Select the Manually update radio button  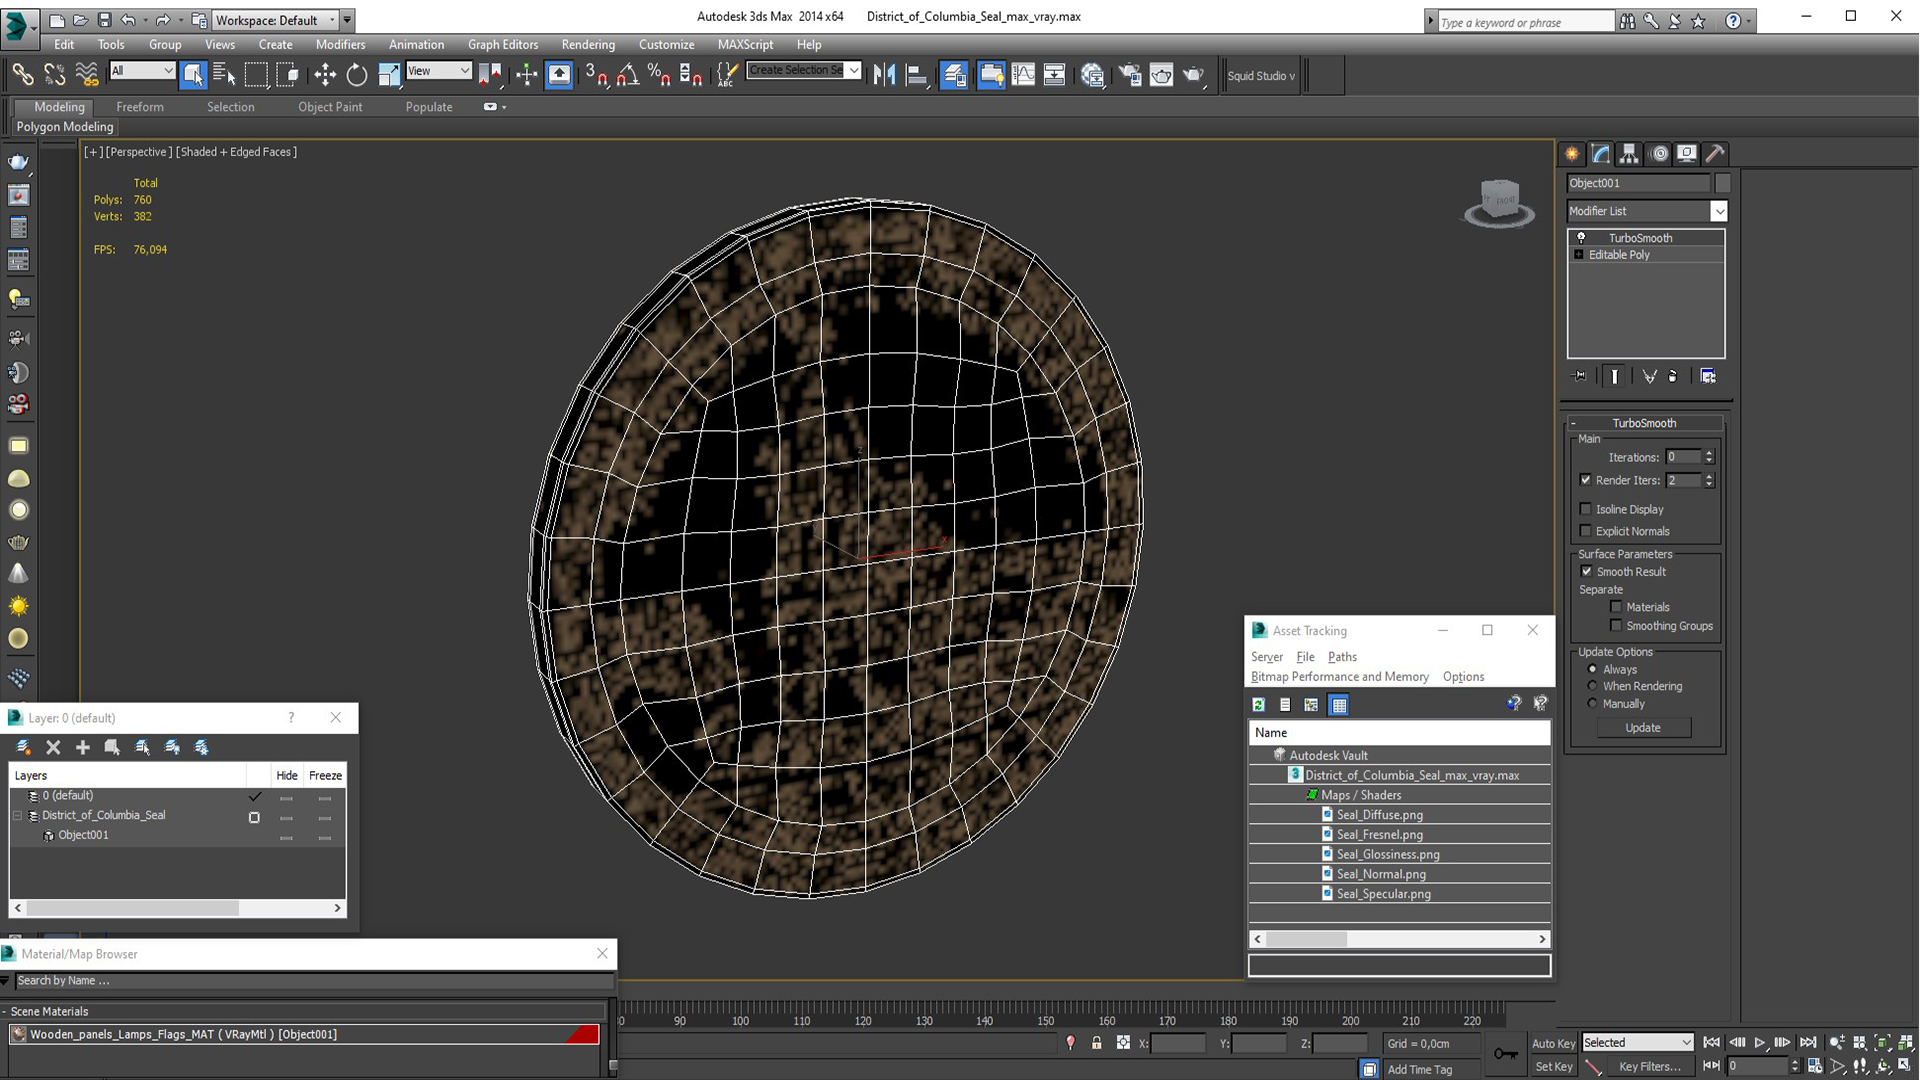(x=1592, y=704)
